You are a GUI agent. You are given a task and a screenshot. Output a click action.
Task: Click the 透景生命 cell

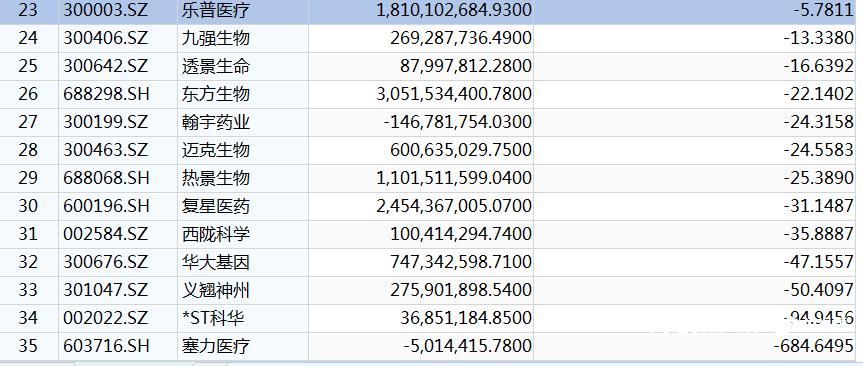(x=243, y=67)
